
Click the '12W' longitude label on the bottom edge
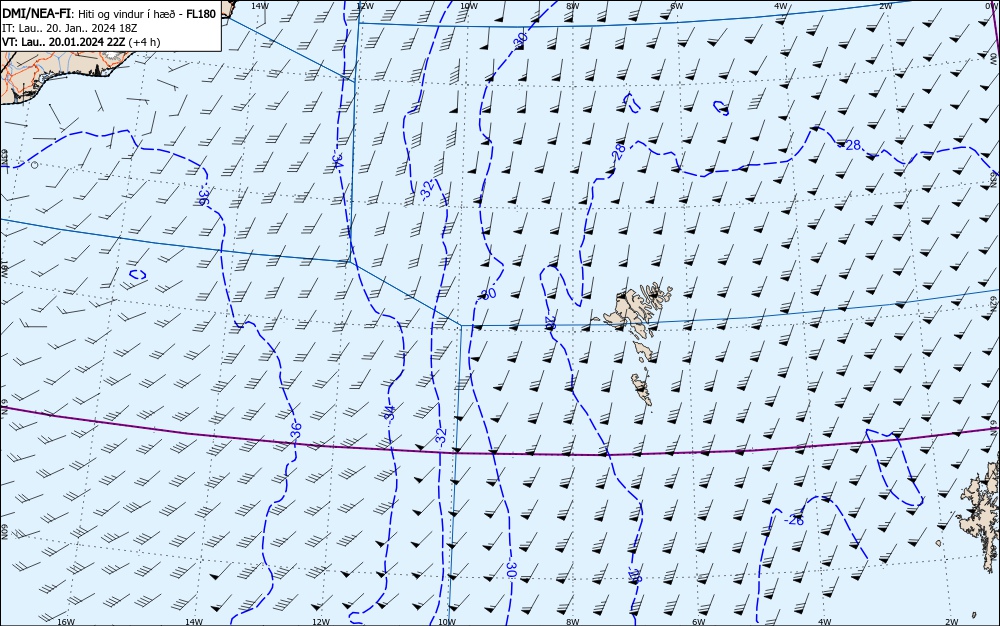[x=321, y=622]
